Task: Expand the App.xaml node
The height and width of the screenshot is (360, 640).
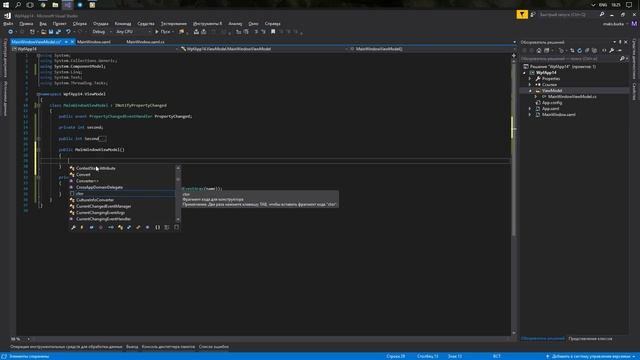Action: [530, 109]
